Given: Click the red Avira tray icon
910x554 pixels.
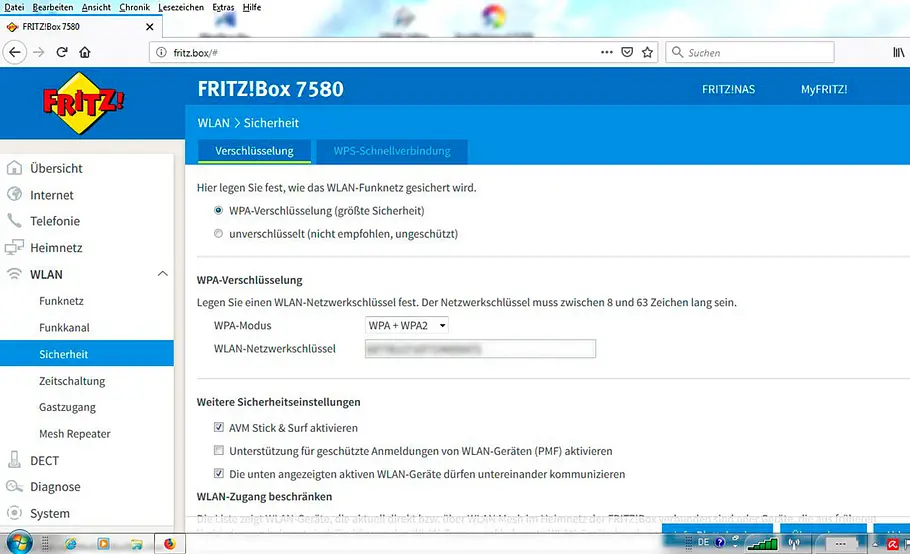Looking at the screenshot, I should click(893, 544).
